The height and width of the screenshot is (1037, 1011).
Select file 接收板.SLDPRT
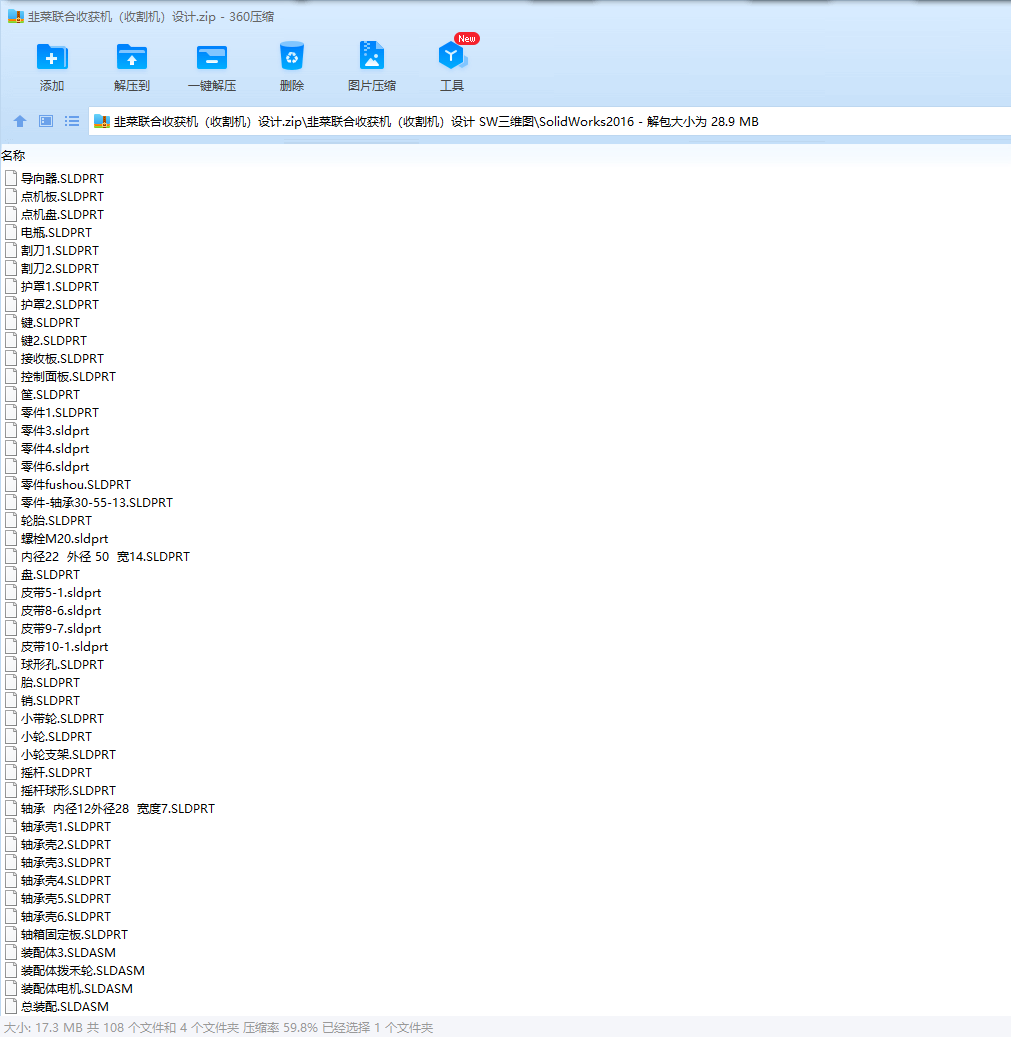click(x=62, y=358)
